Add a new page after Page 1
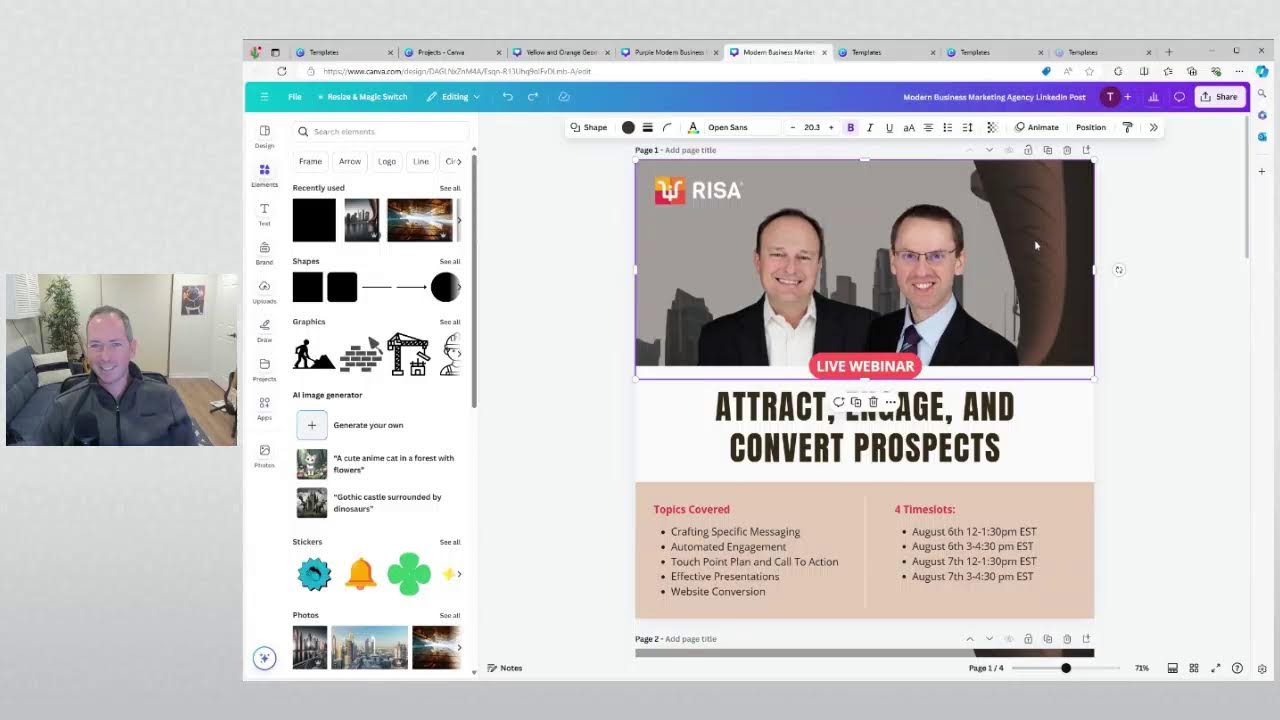1280x720 pixels. 1086,150
